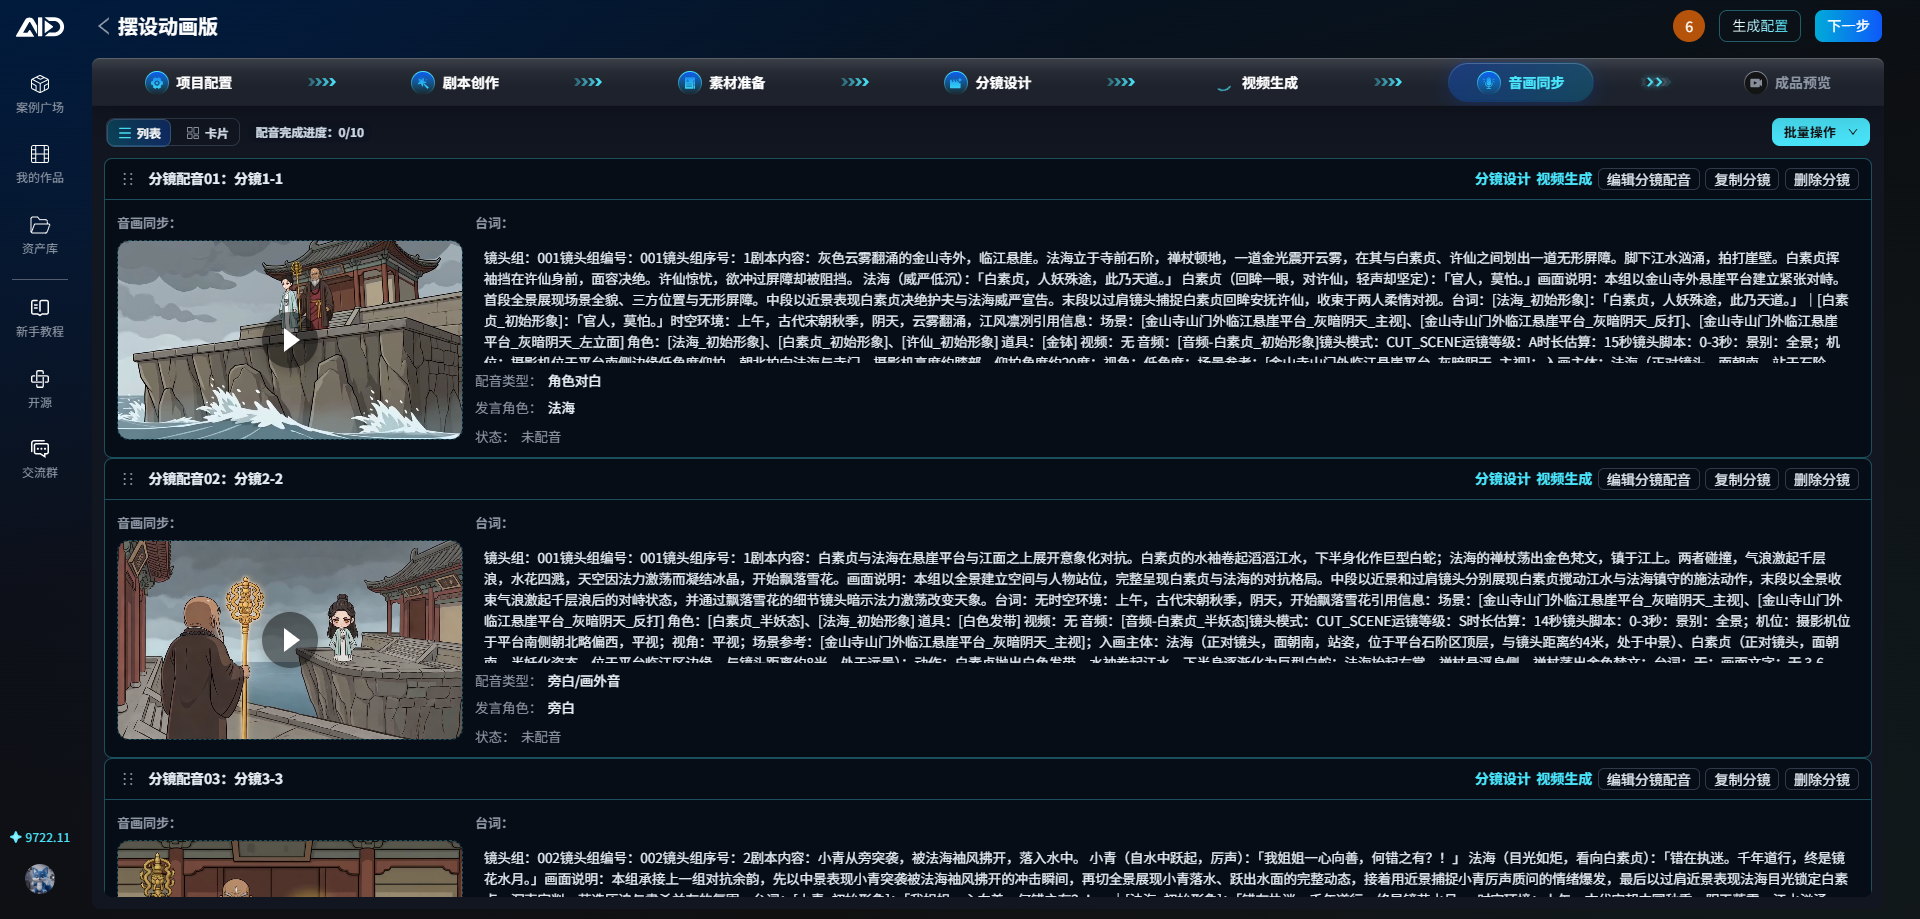The image size is (1920, 919).
Task: Open 分镜设计 link for 分镜配音01
Action: click(x=1502, y=179)
